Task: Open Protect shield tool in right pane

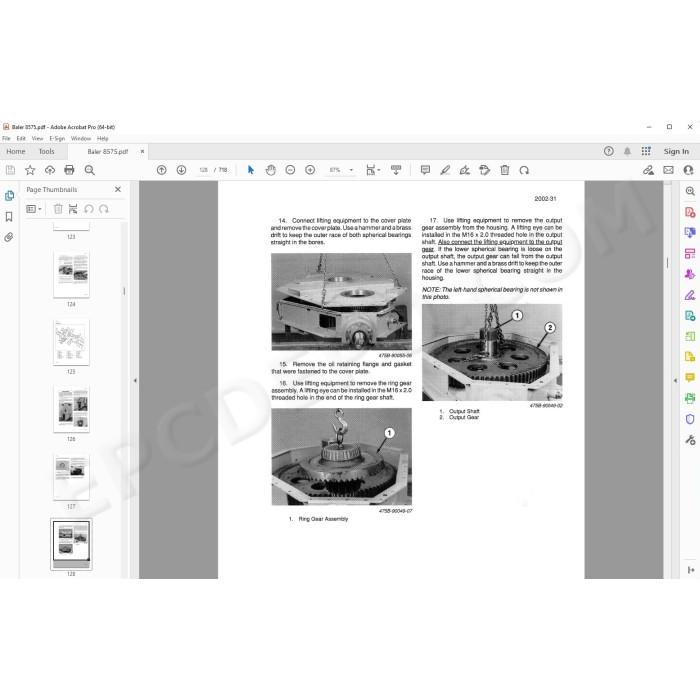Action: click(690, 419)
